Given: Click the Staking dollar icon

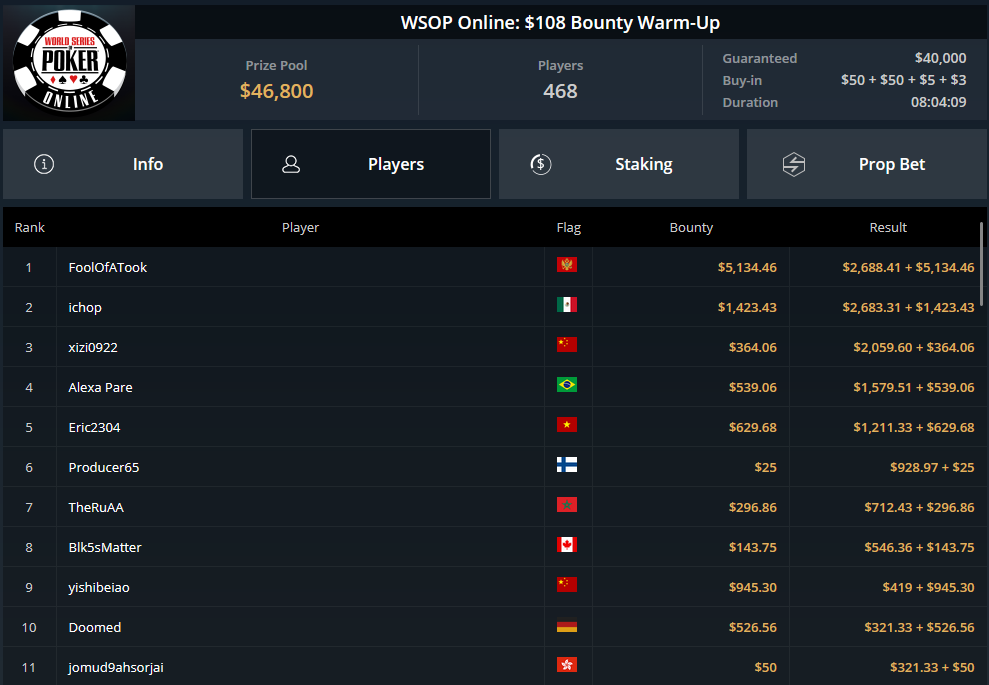Looking at the screenshot, I should click(x=541, y=164).
